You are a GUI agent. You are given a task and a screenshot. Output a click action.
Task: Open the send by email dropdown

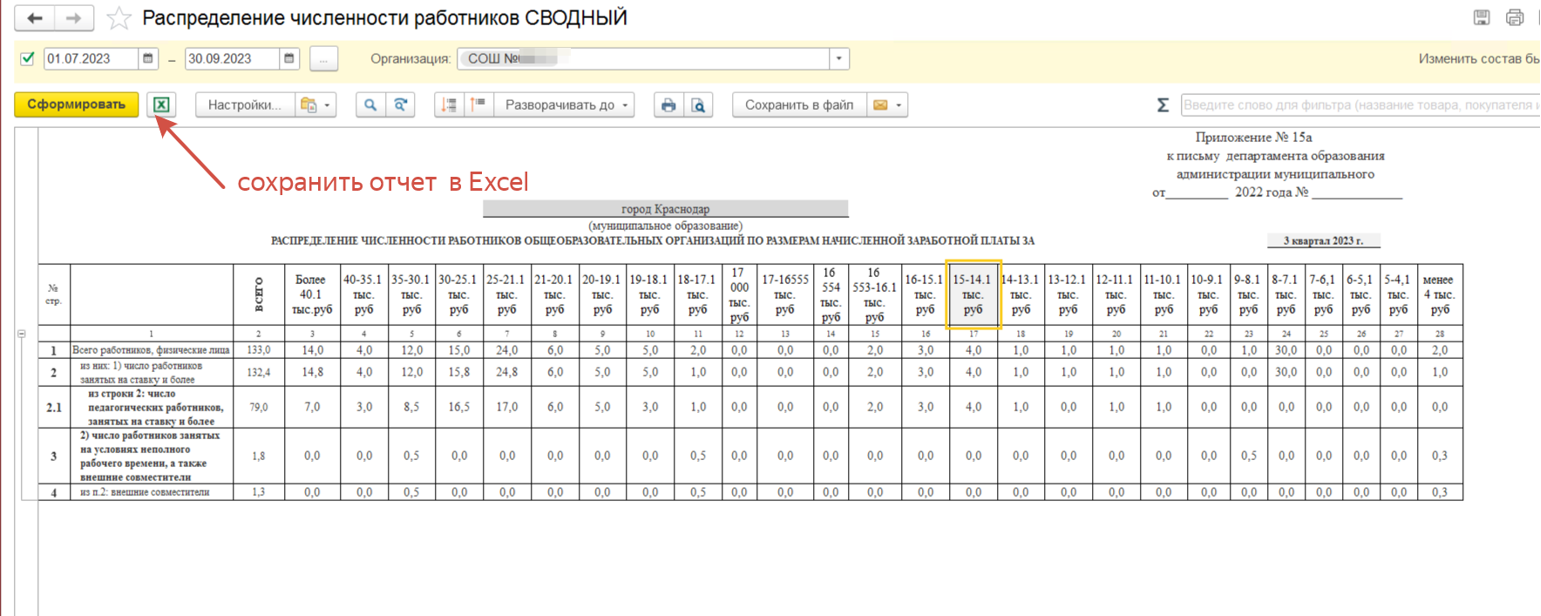[887, 105]
